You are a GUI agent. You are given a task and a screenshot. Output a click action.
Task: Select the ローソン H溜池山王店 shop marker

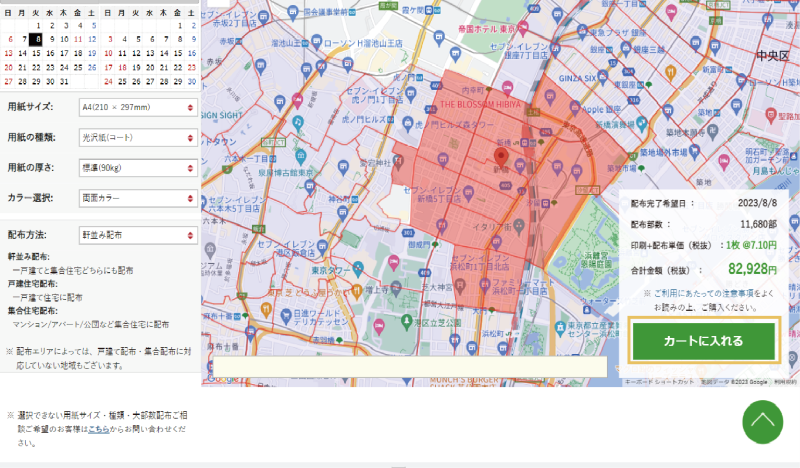point(316,42)
